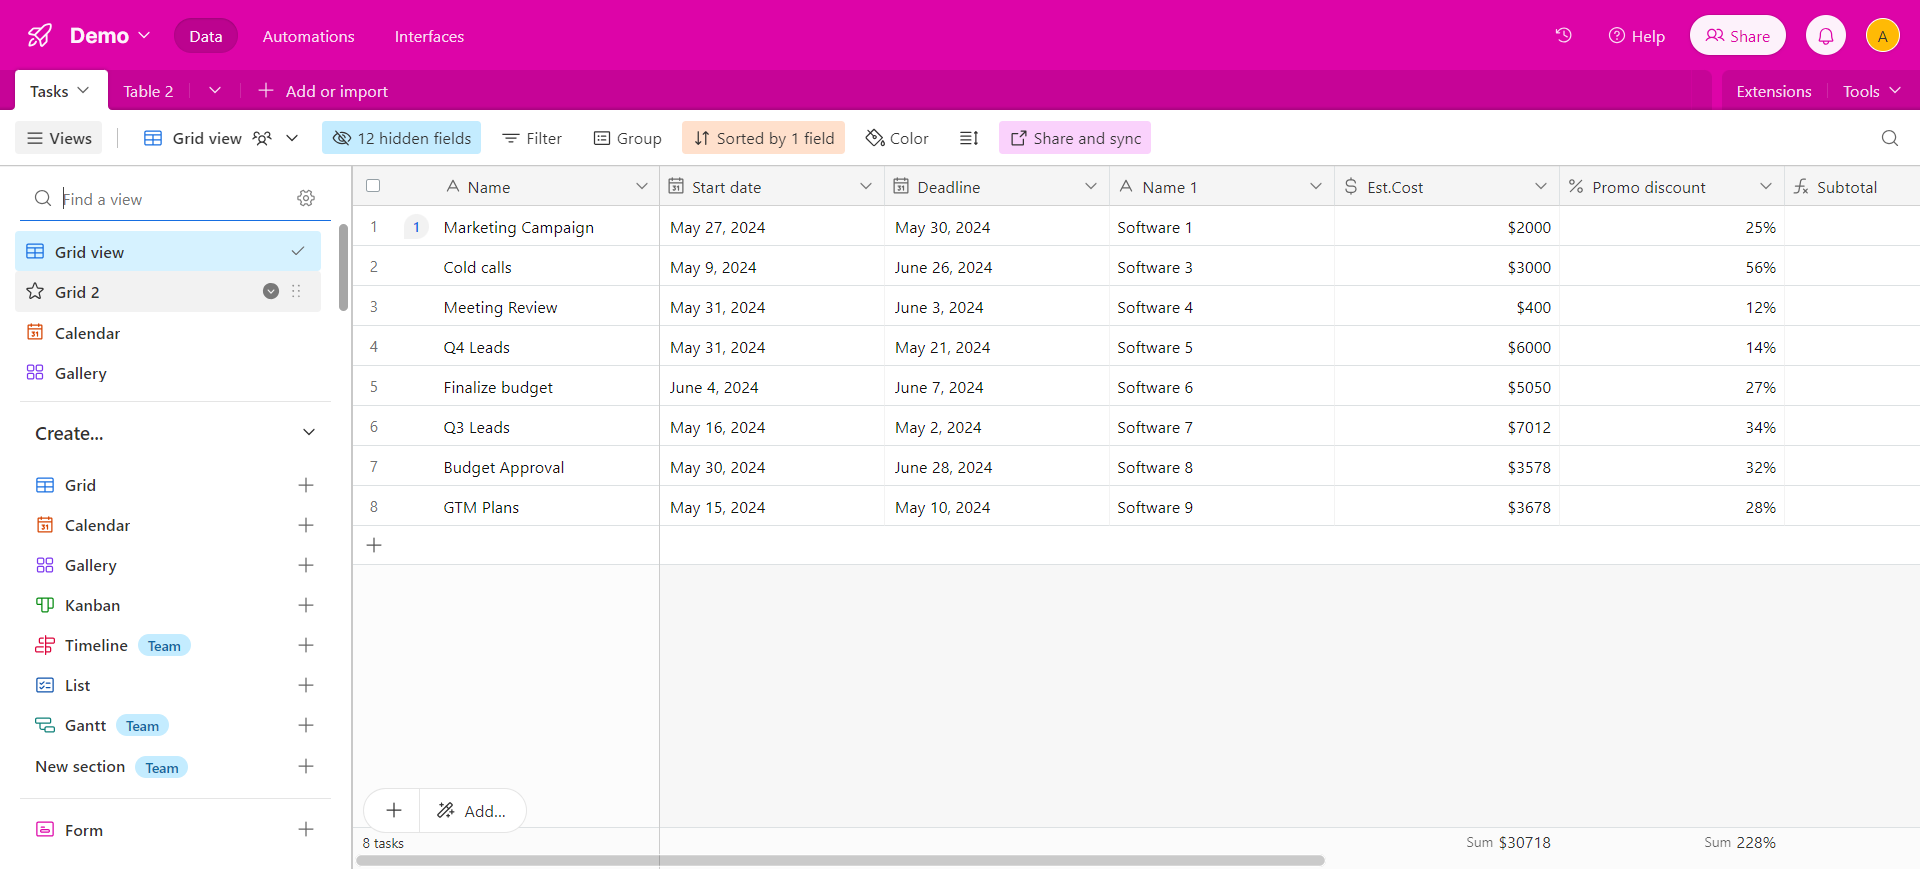Click the Add... button at bottom
This screenshot has width=1920, height=869.
[472, 810]
